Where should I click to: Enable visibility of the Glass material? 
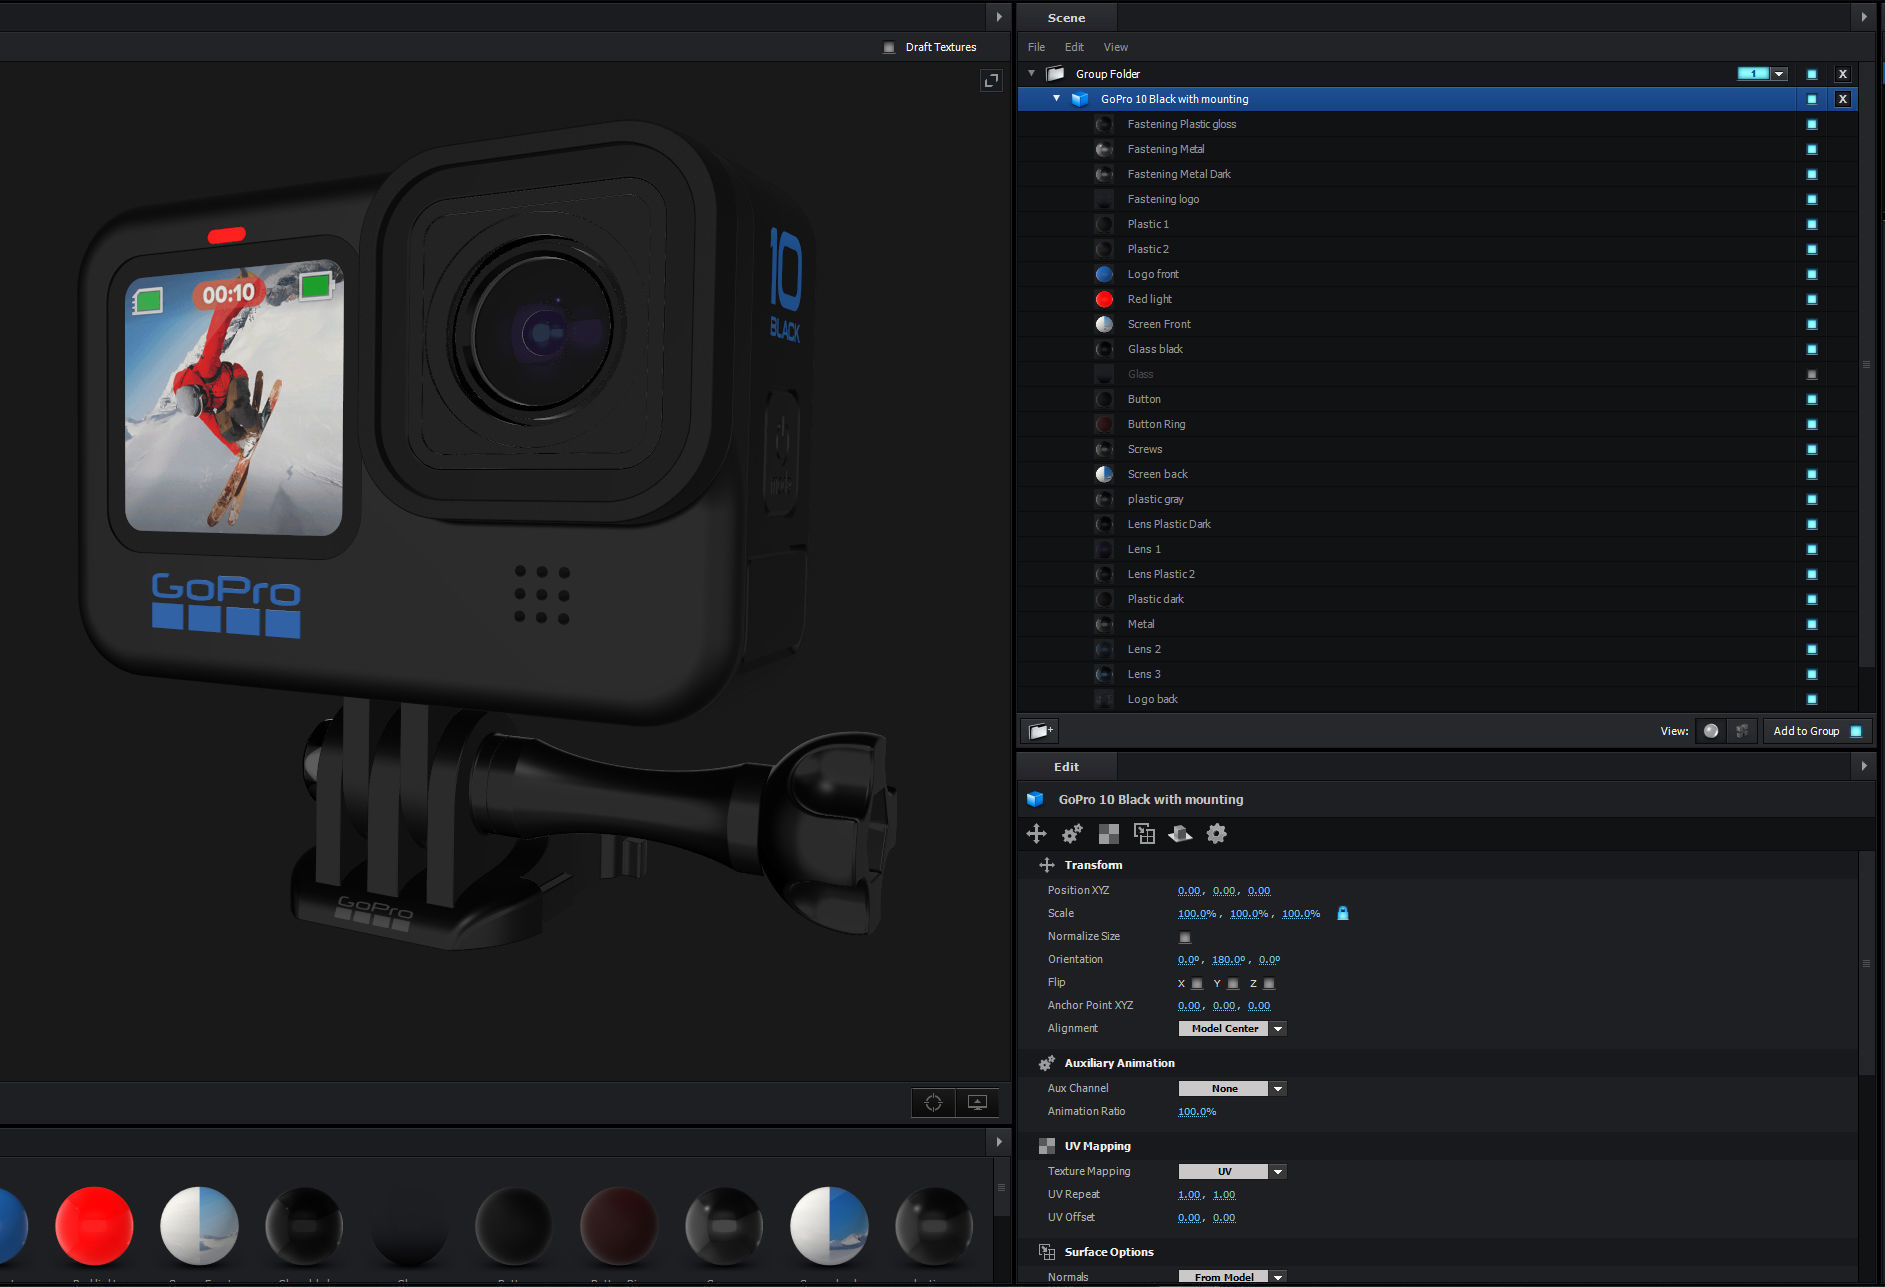coord(1811,374)
